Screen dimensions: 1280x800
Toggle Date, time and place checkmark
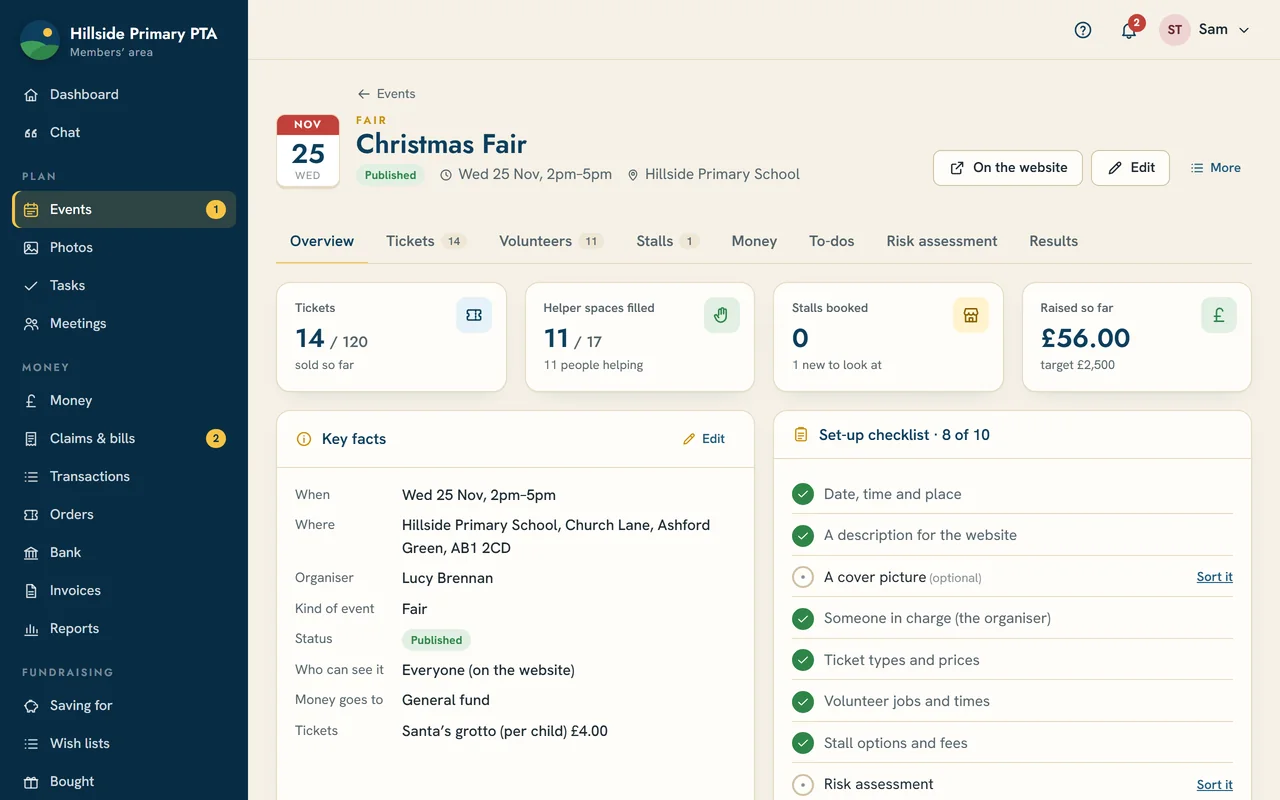[x=803, y=494]
